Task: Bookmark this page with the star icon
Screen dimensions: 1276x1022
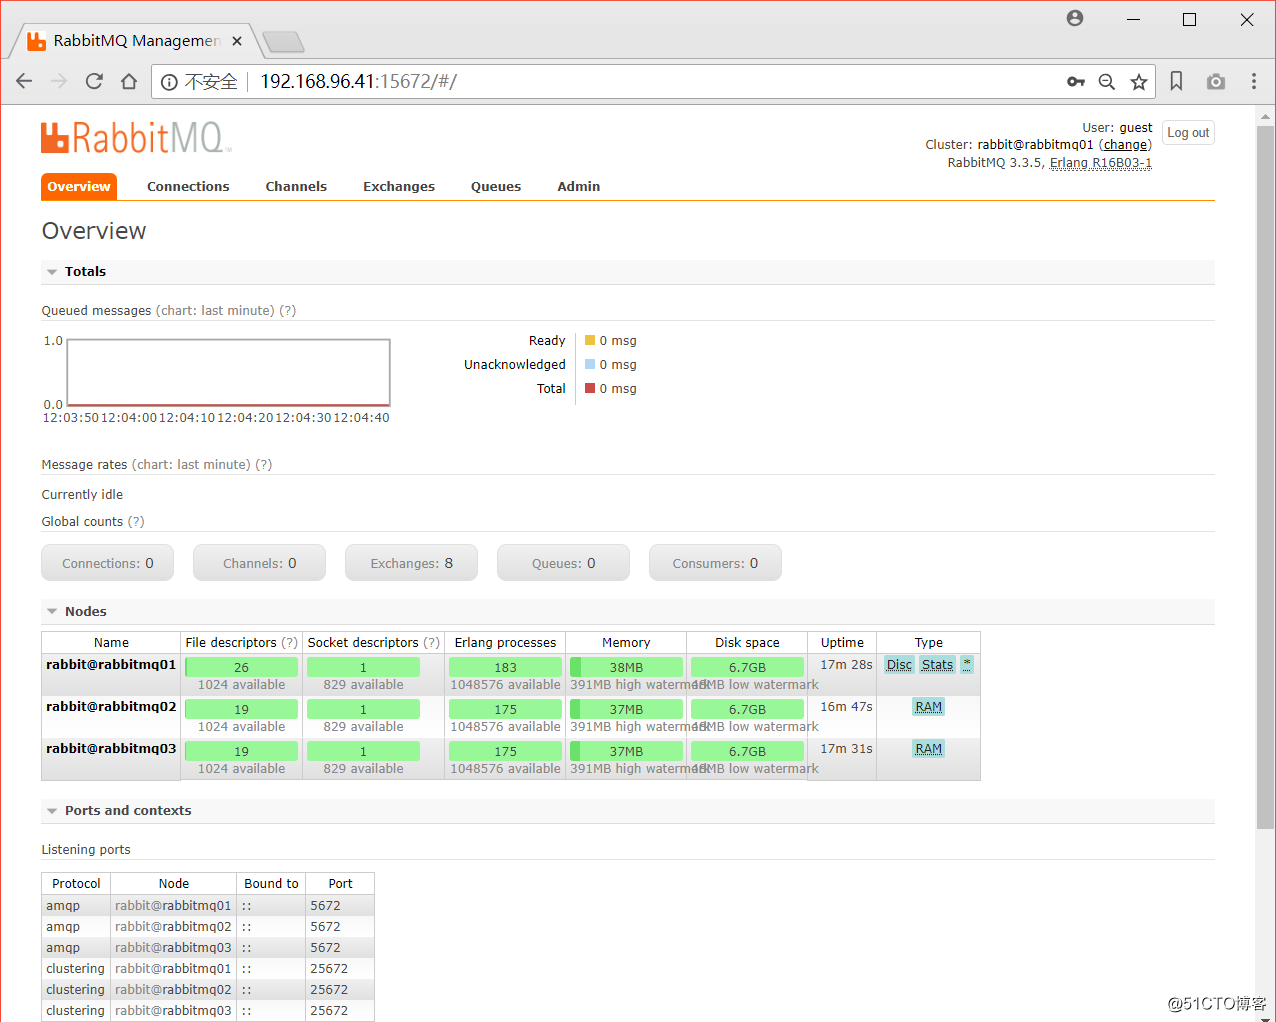Action: point(1139,82)
